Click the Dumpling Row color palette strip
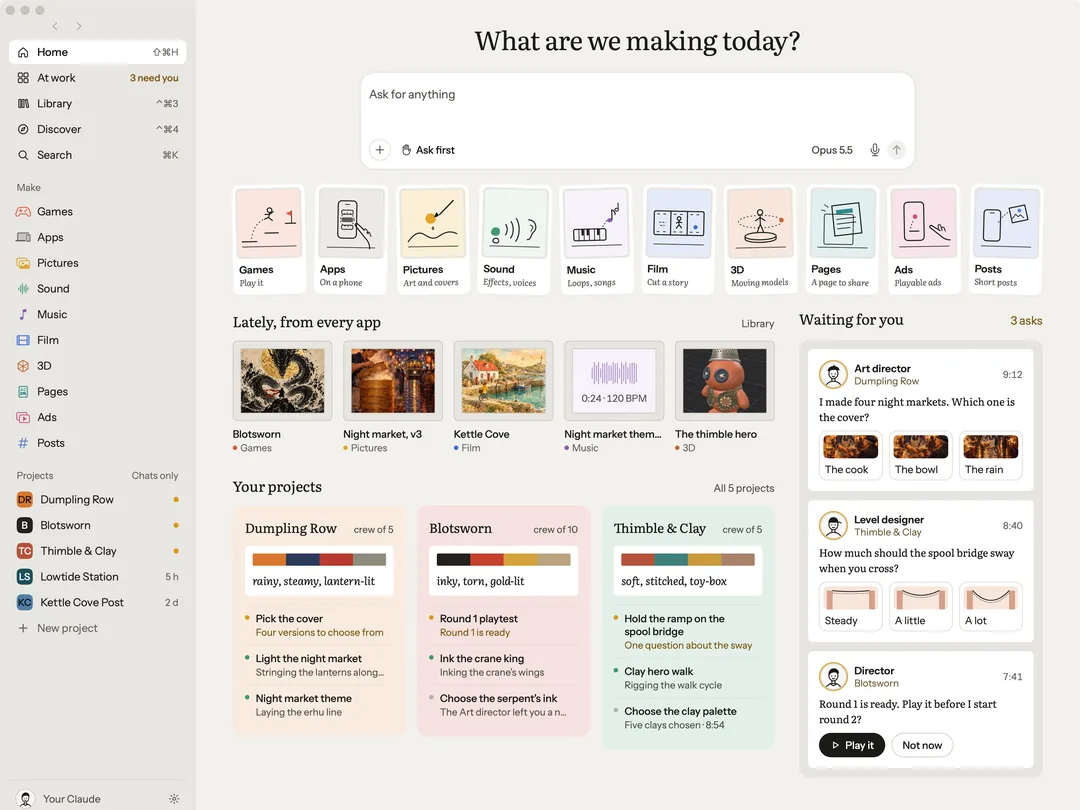Image resolution: width=1080 pixels, height=810 pixels. point(319,559)
